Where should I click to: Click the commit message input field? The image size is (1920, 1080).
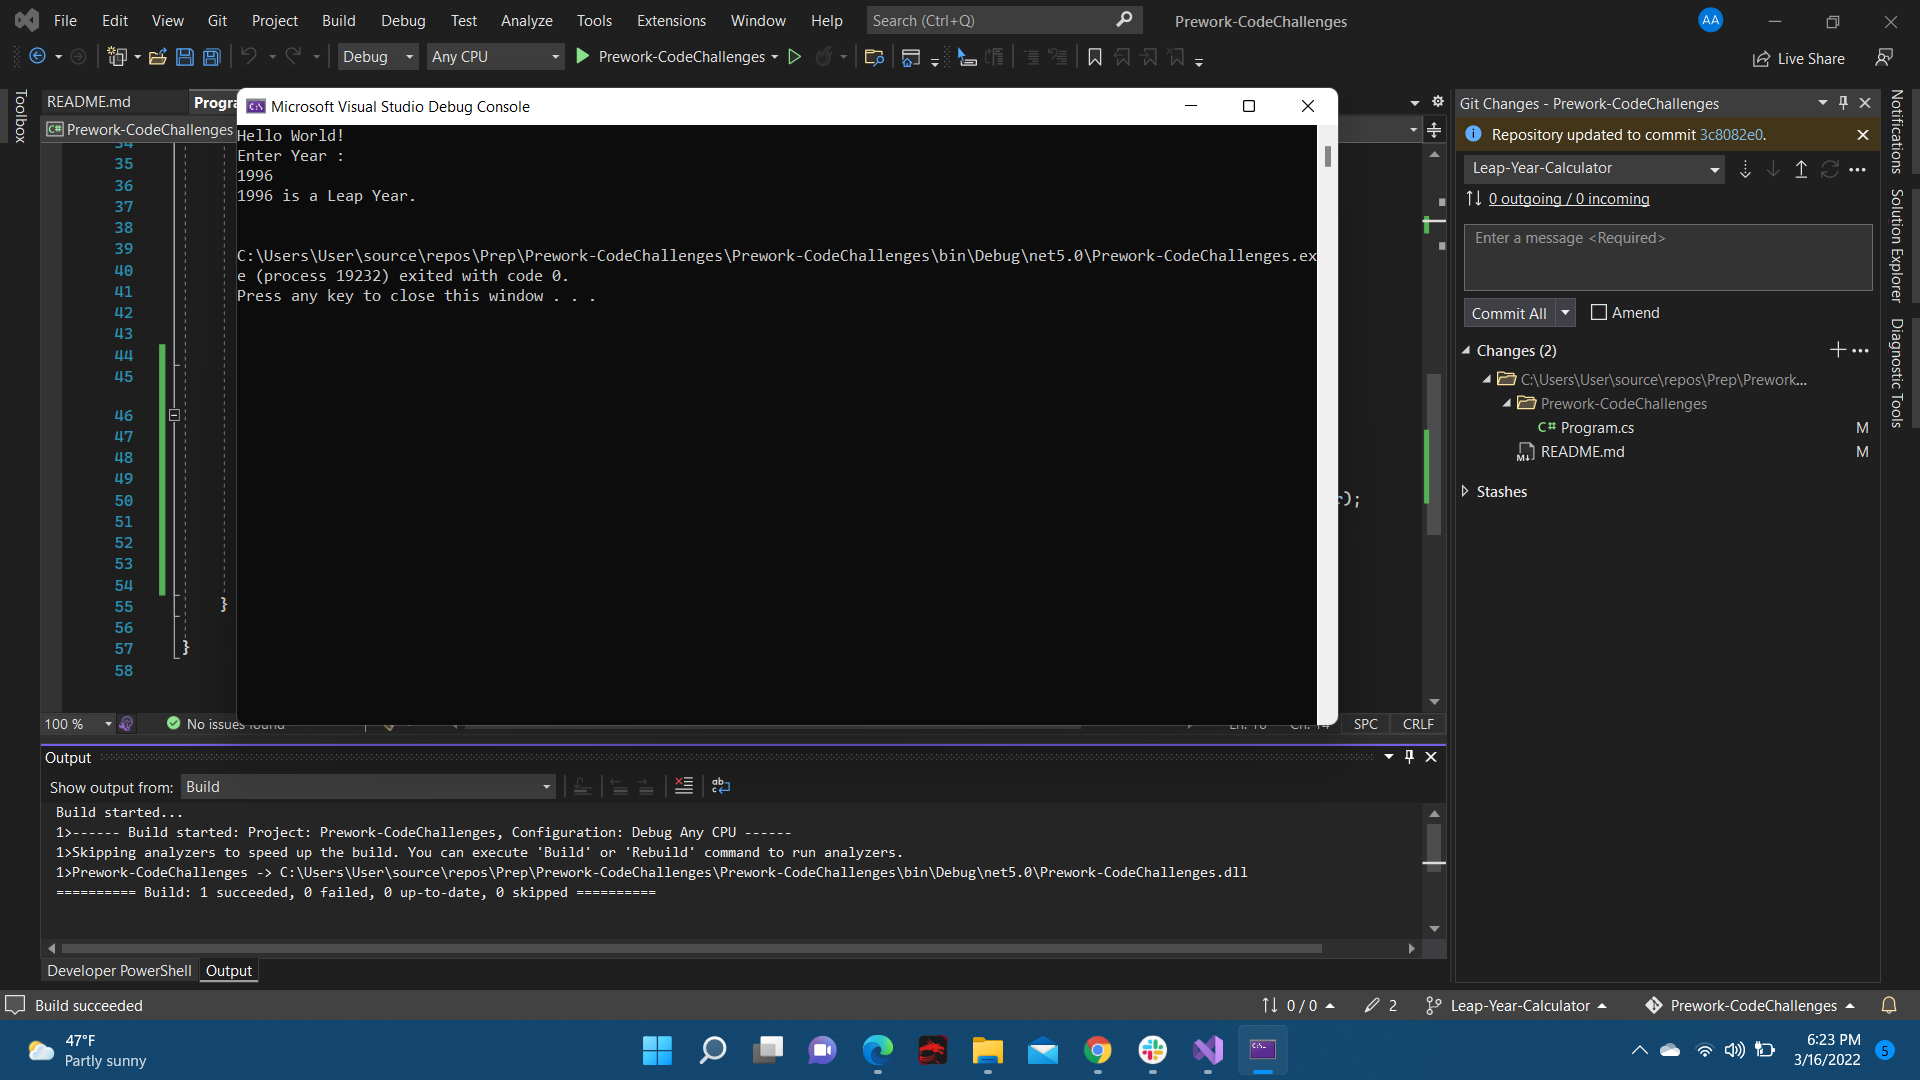(1667, 257)
